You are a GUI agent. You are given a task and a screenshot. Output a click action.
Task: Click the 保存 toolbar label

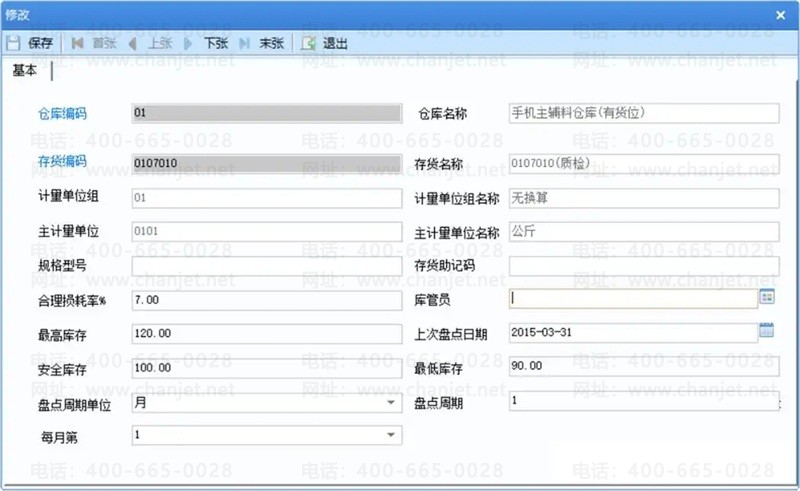tap(40, 43)
